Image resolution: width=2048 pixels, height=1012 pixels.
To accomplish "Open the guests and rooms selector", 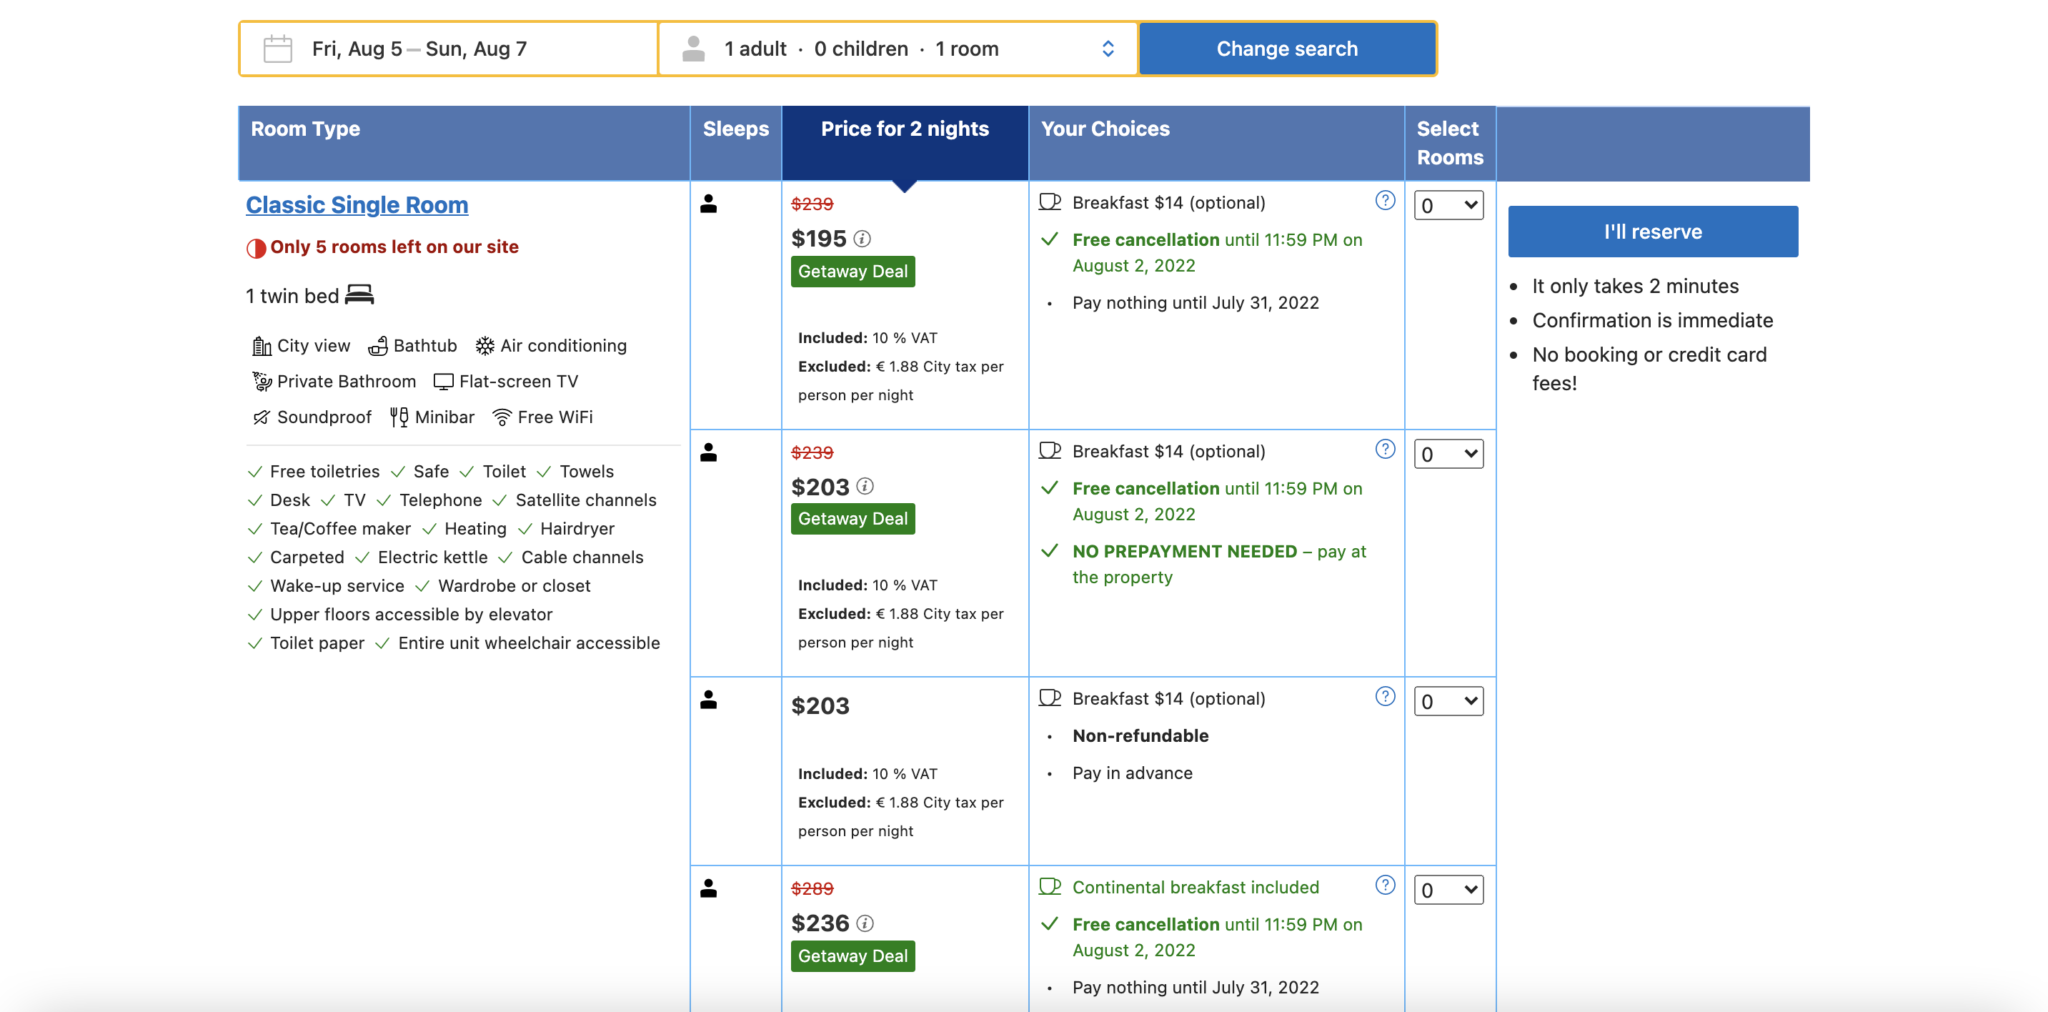I will (x=897, y=49).
